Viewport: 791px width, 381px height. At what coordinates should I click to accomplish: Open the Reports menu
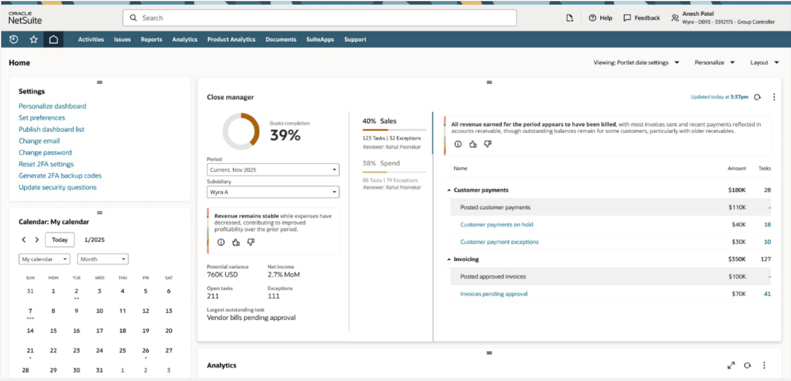151,39
